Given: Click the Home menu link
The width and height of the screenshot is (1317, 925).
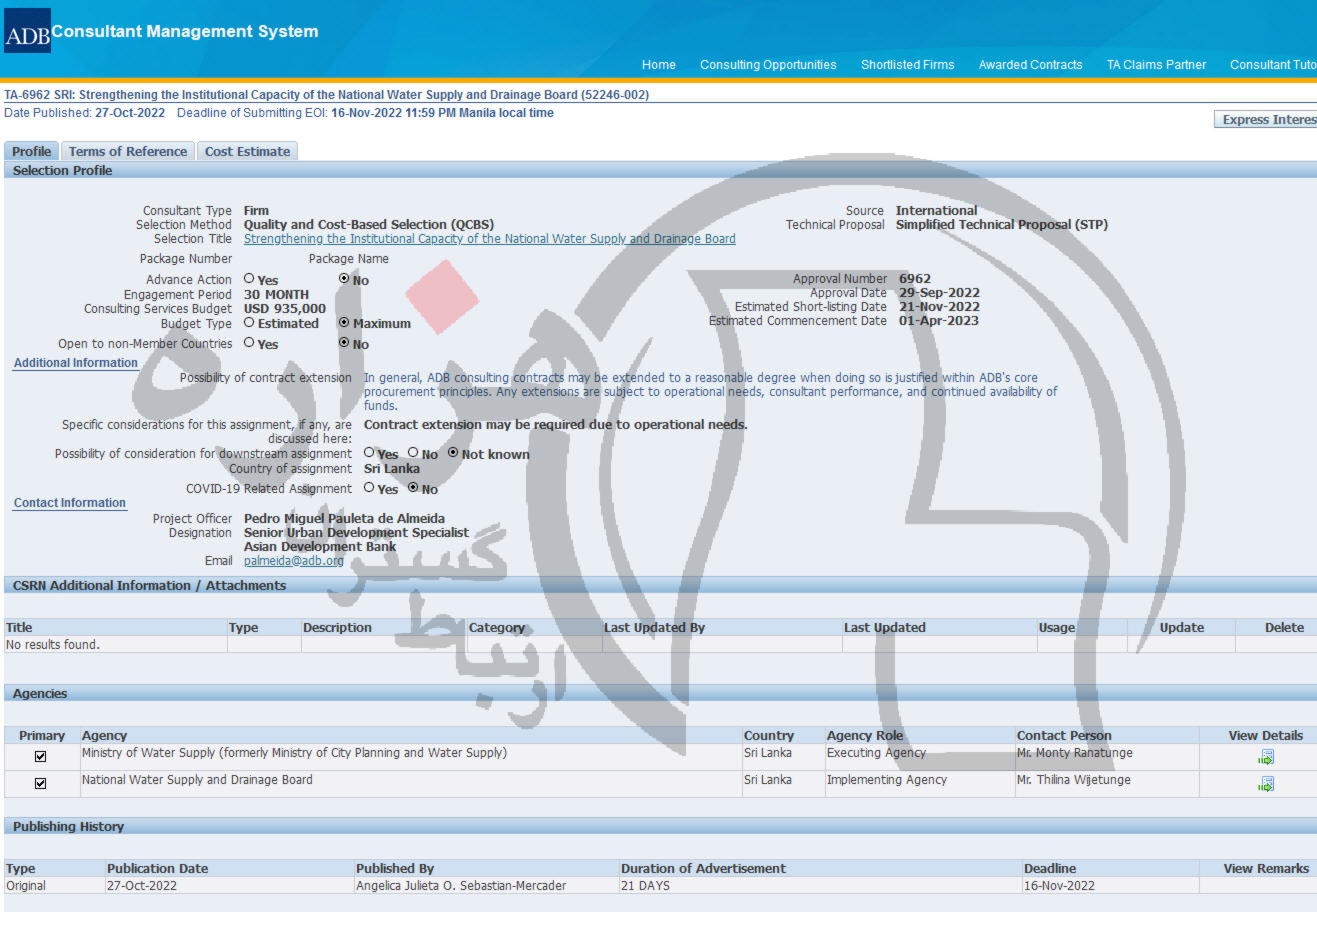Looking at the screenshot, I should [x=658, y=65].
